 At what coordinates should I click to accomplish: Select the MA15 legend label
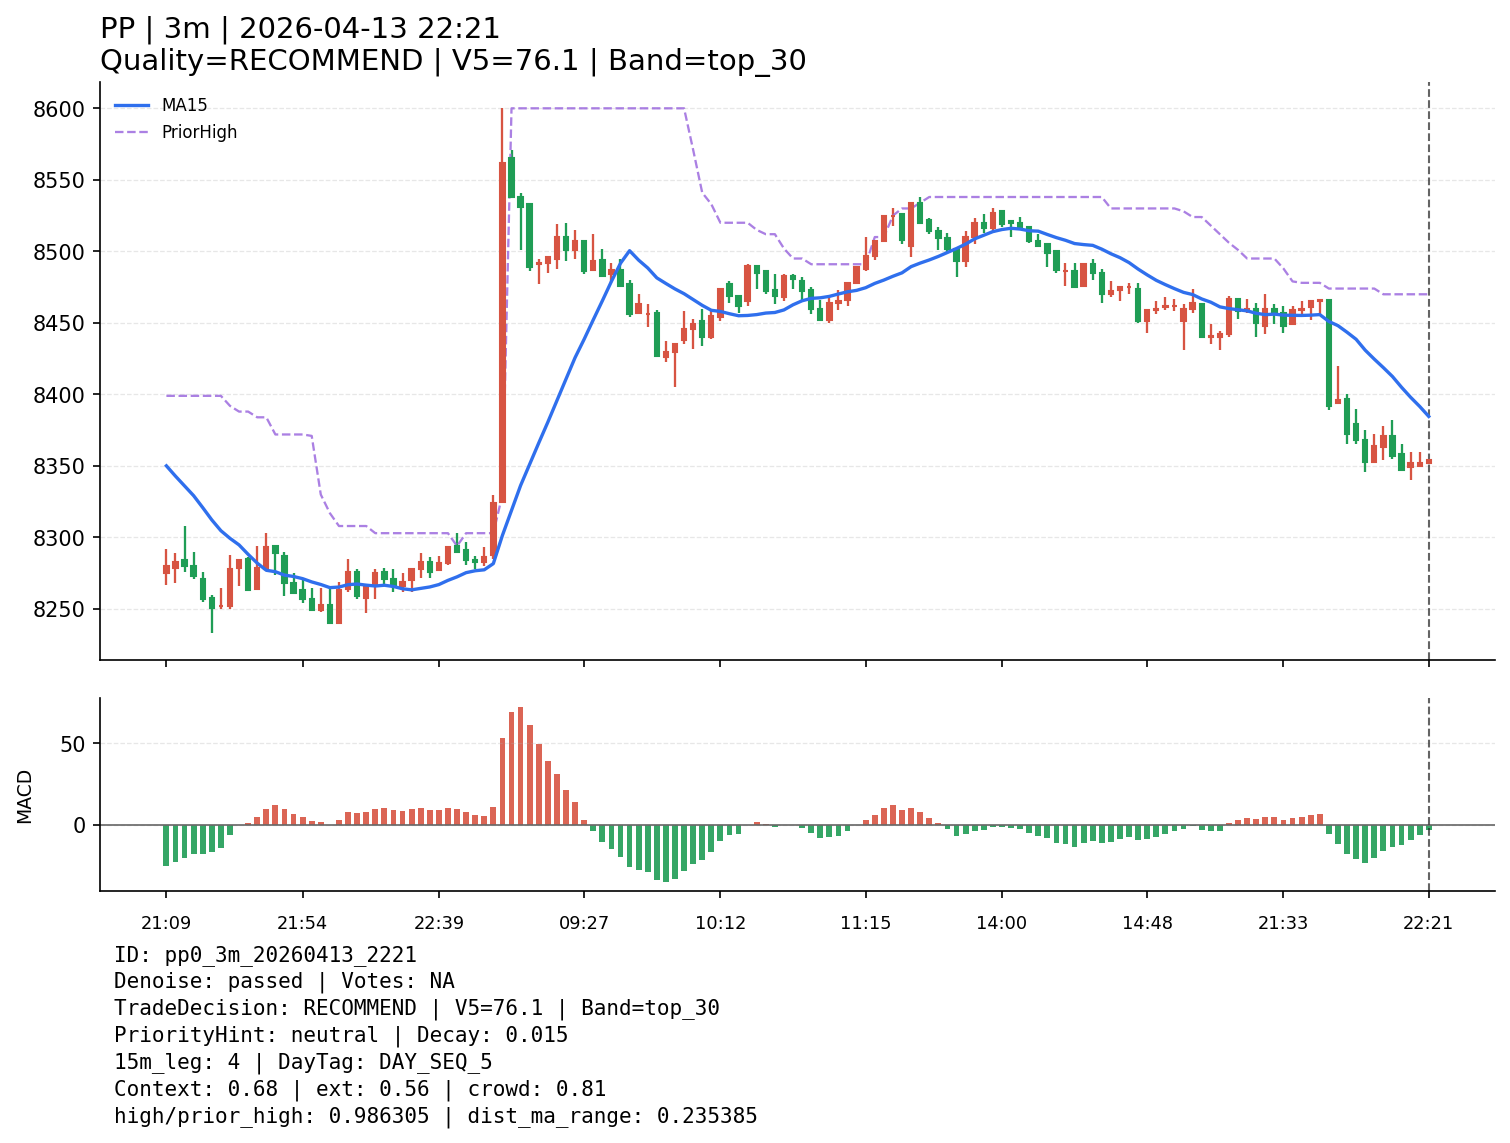coord(185,105)
